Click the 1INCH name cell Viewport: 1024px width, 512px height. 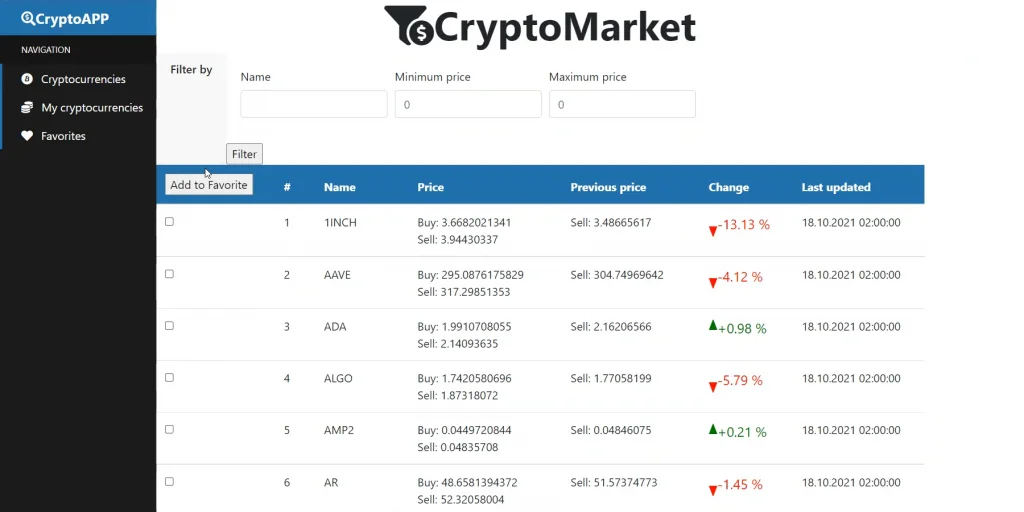click(x=340, y=223)
